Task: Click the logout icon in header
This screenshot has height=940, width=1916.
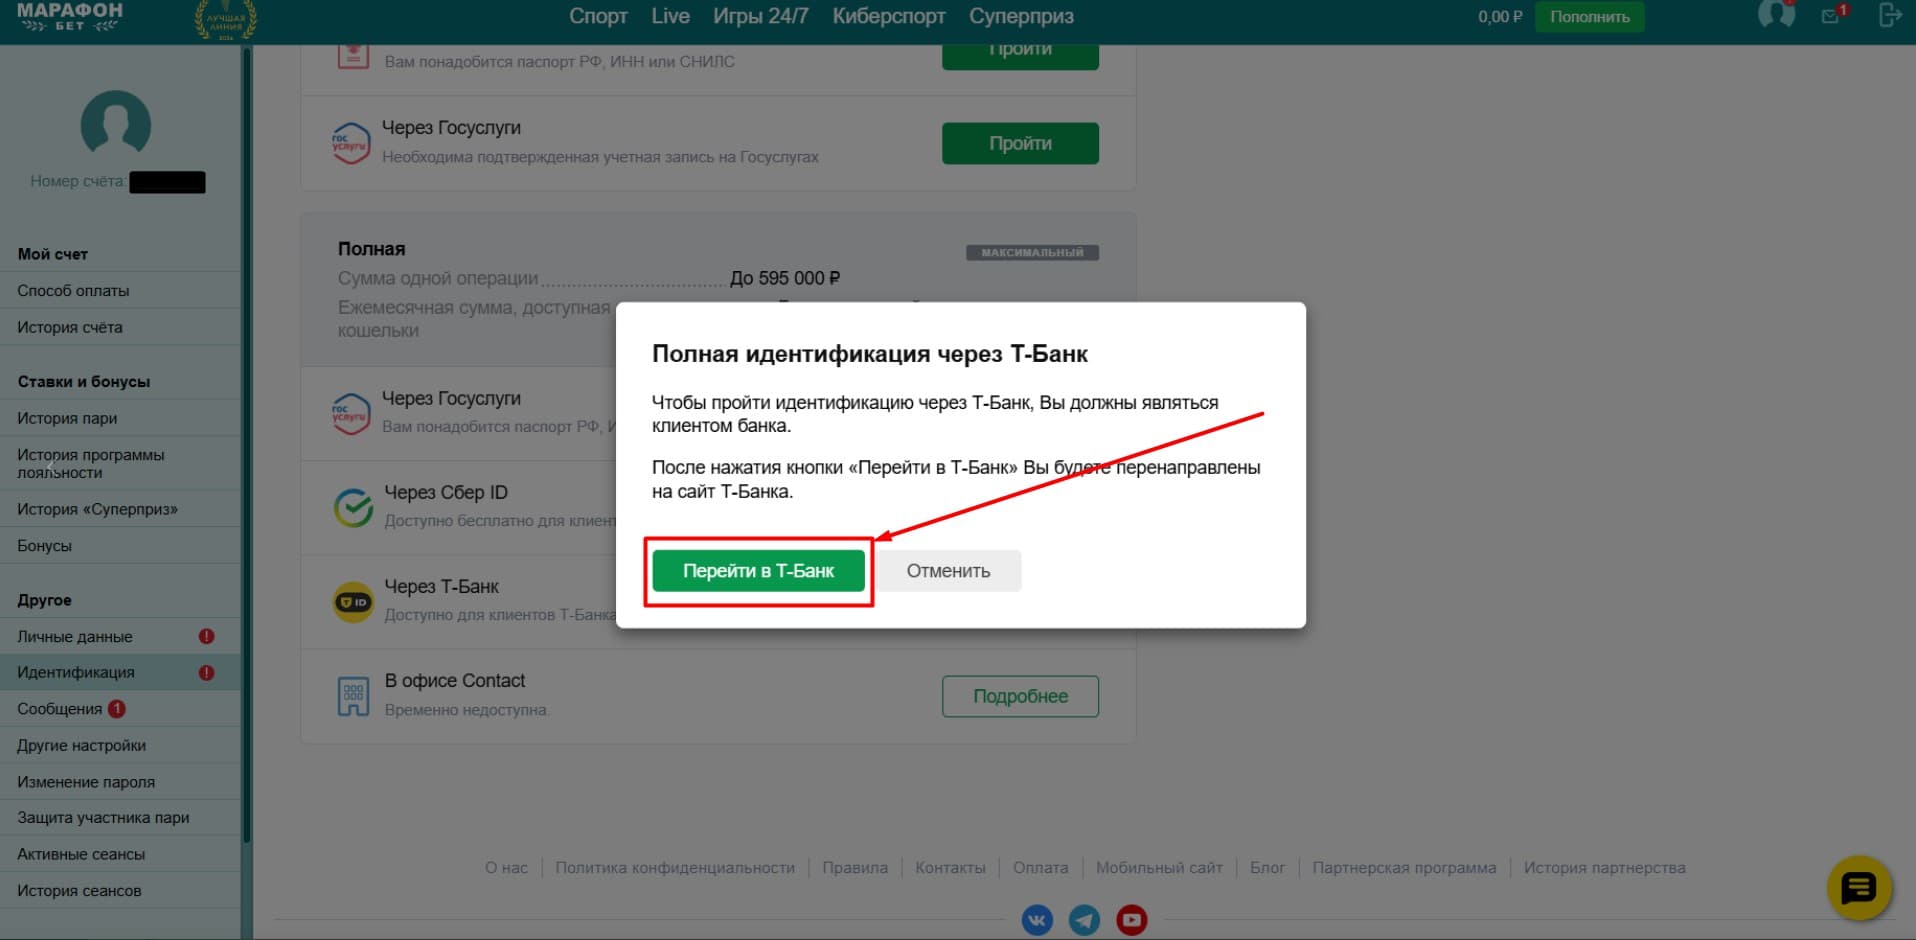Action: click(1889, 15)
